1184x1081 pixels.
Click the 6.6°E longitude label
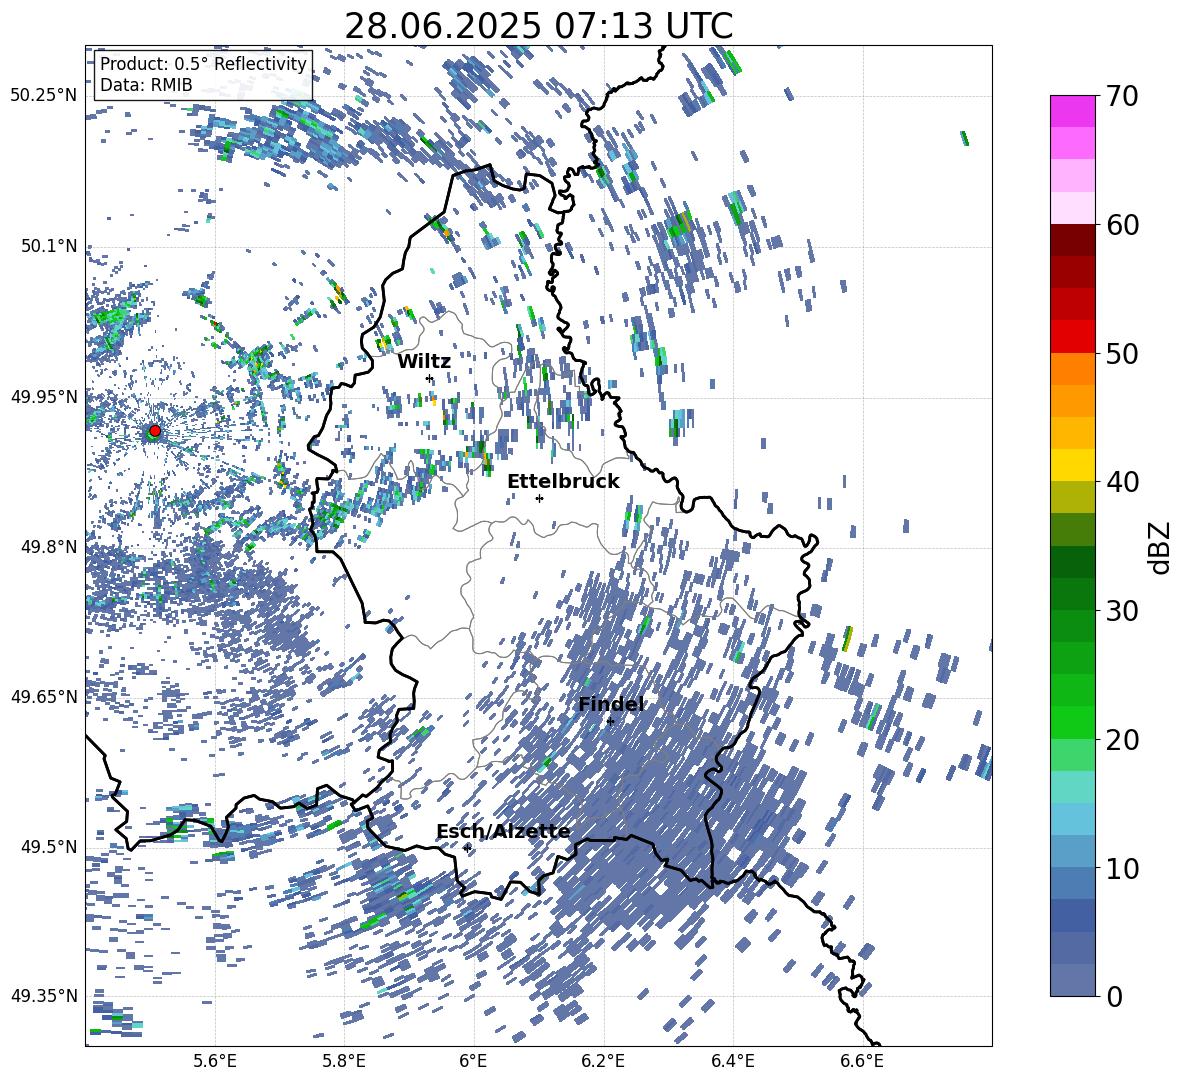click(862, 1061)
